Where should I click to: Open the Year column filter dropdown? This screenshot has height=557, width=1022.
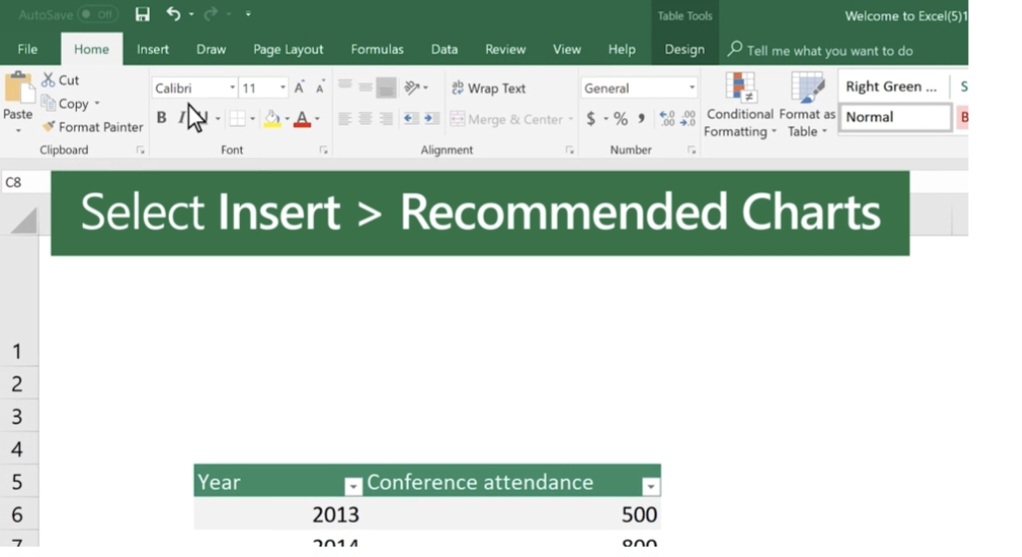click(x=353, y=486)
